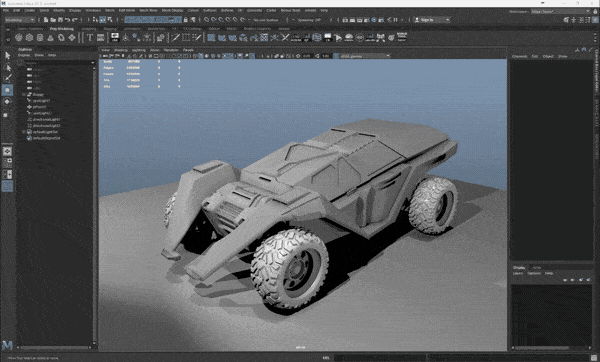The width and height of the screenshot is (600, 362).
Task: Open the Channels menu in Channel Box
Action: click(x=520, y=56)
